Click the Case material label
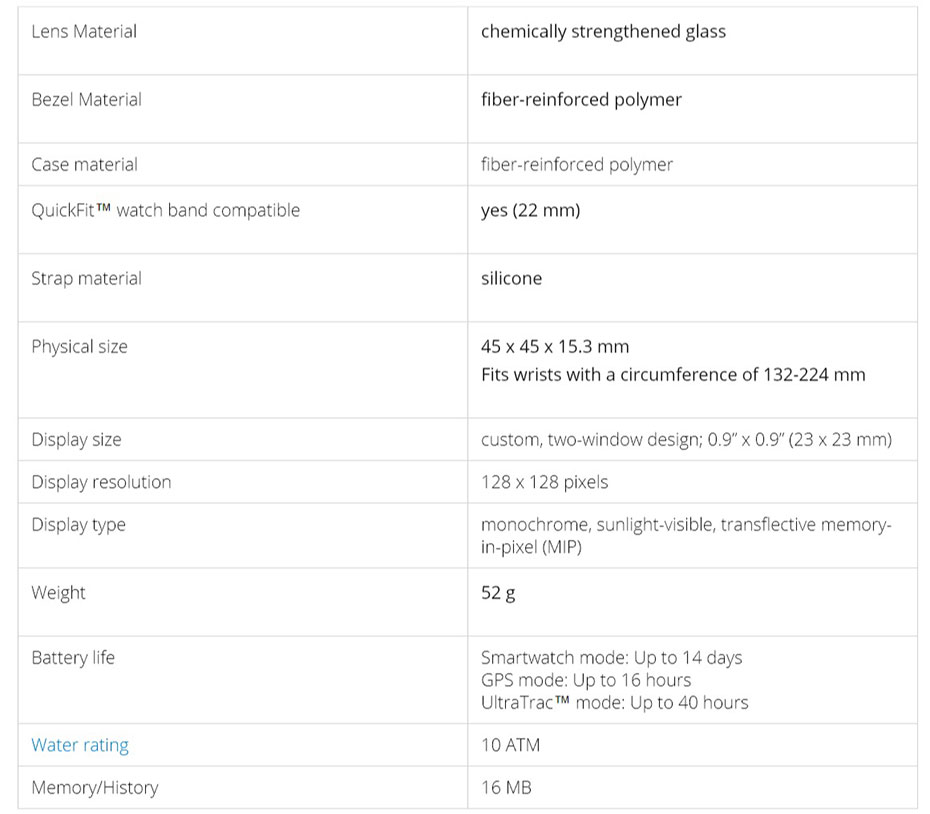 coord(84,164)
